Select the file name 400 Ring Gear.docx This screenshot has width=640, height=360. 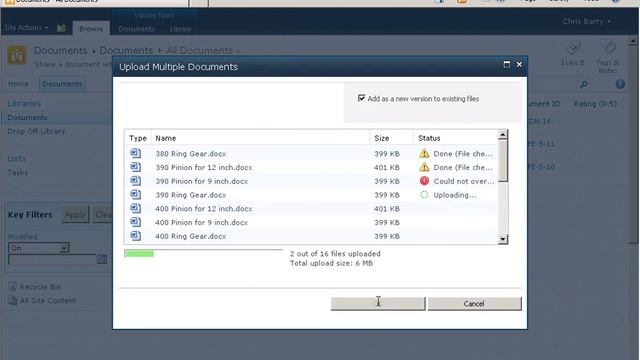pyautogui.click(x=191, y=236)
